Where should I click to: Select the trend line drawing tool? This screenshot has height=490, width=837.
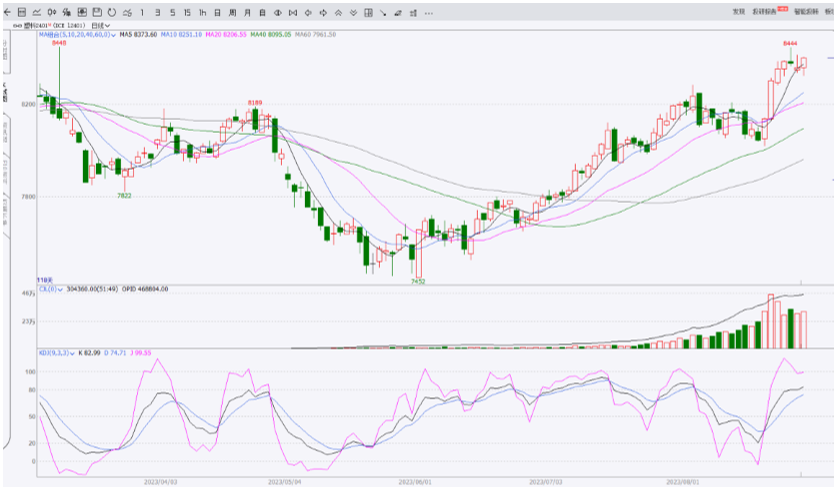pyautogui.click(x=383, y=12)
